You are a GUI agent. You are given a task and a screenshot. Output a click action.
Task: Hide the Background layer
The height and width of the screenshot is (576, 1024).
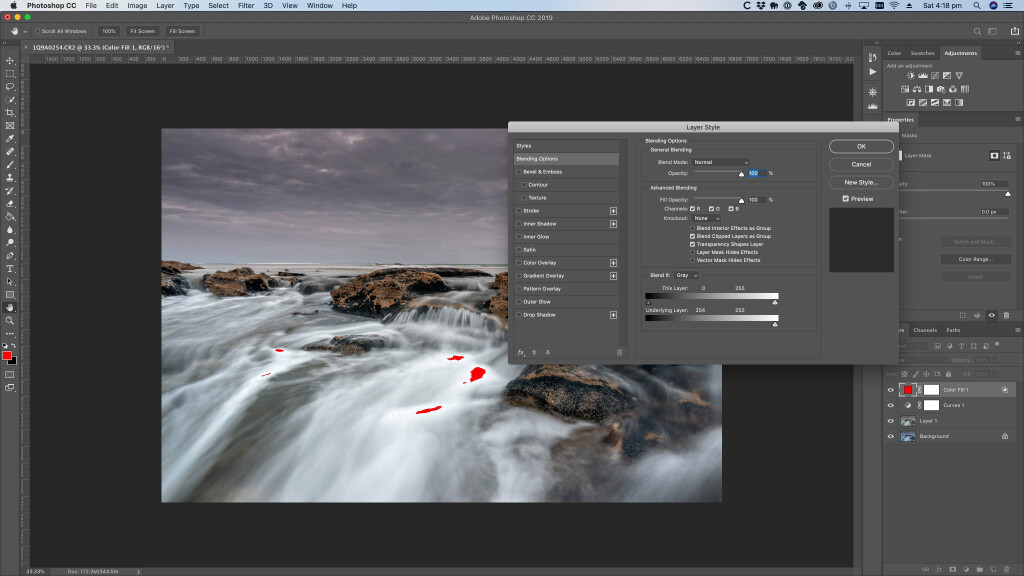point(890,436)
